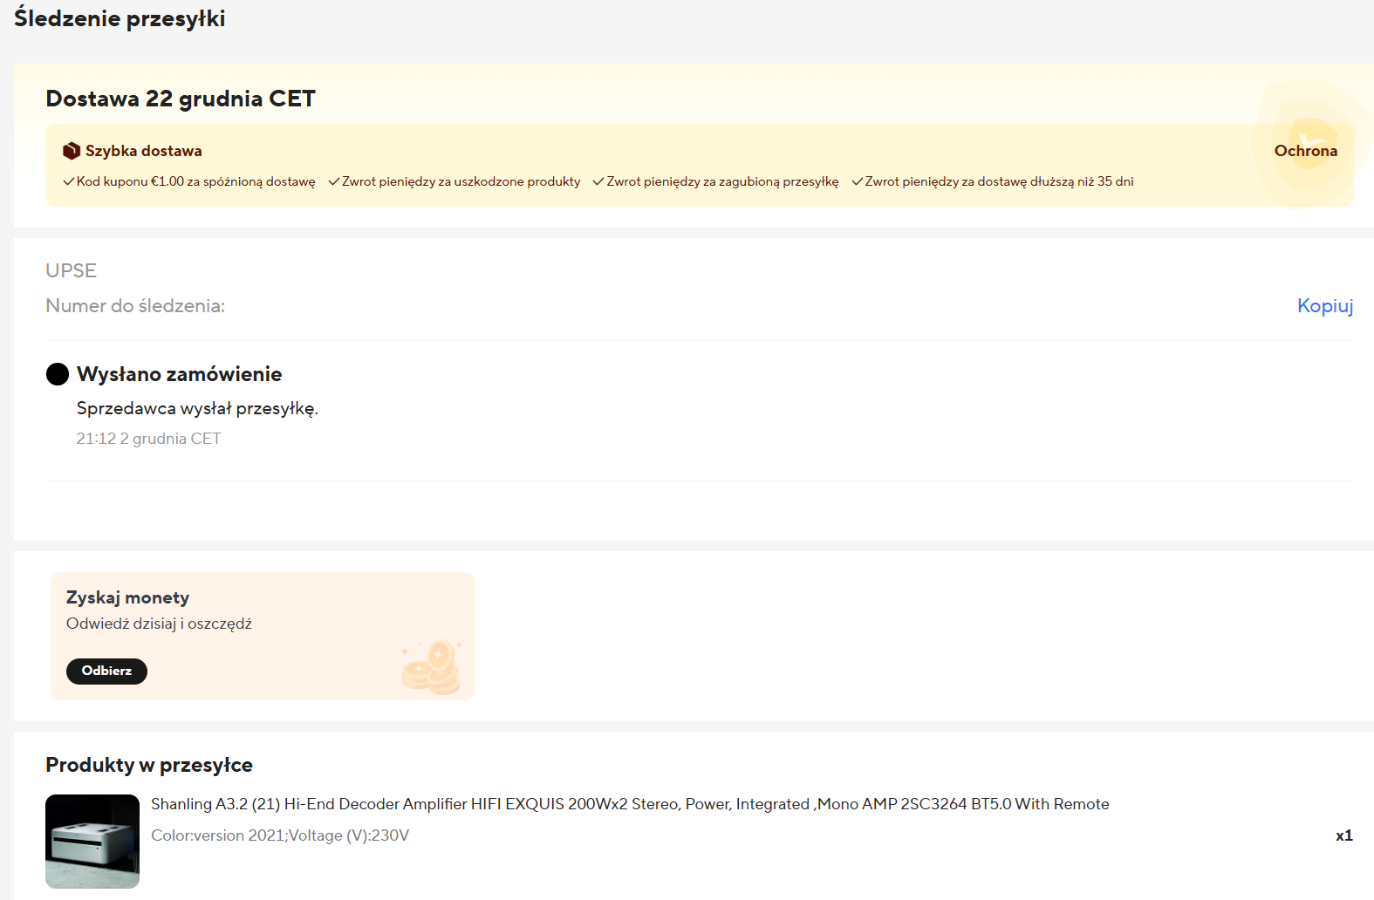Click checkmark before Kod kuponu €1.00
Image resolution: width=1374 pixels, height=900 pixels.
point(69,181)
